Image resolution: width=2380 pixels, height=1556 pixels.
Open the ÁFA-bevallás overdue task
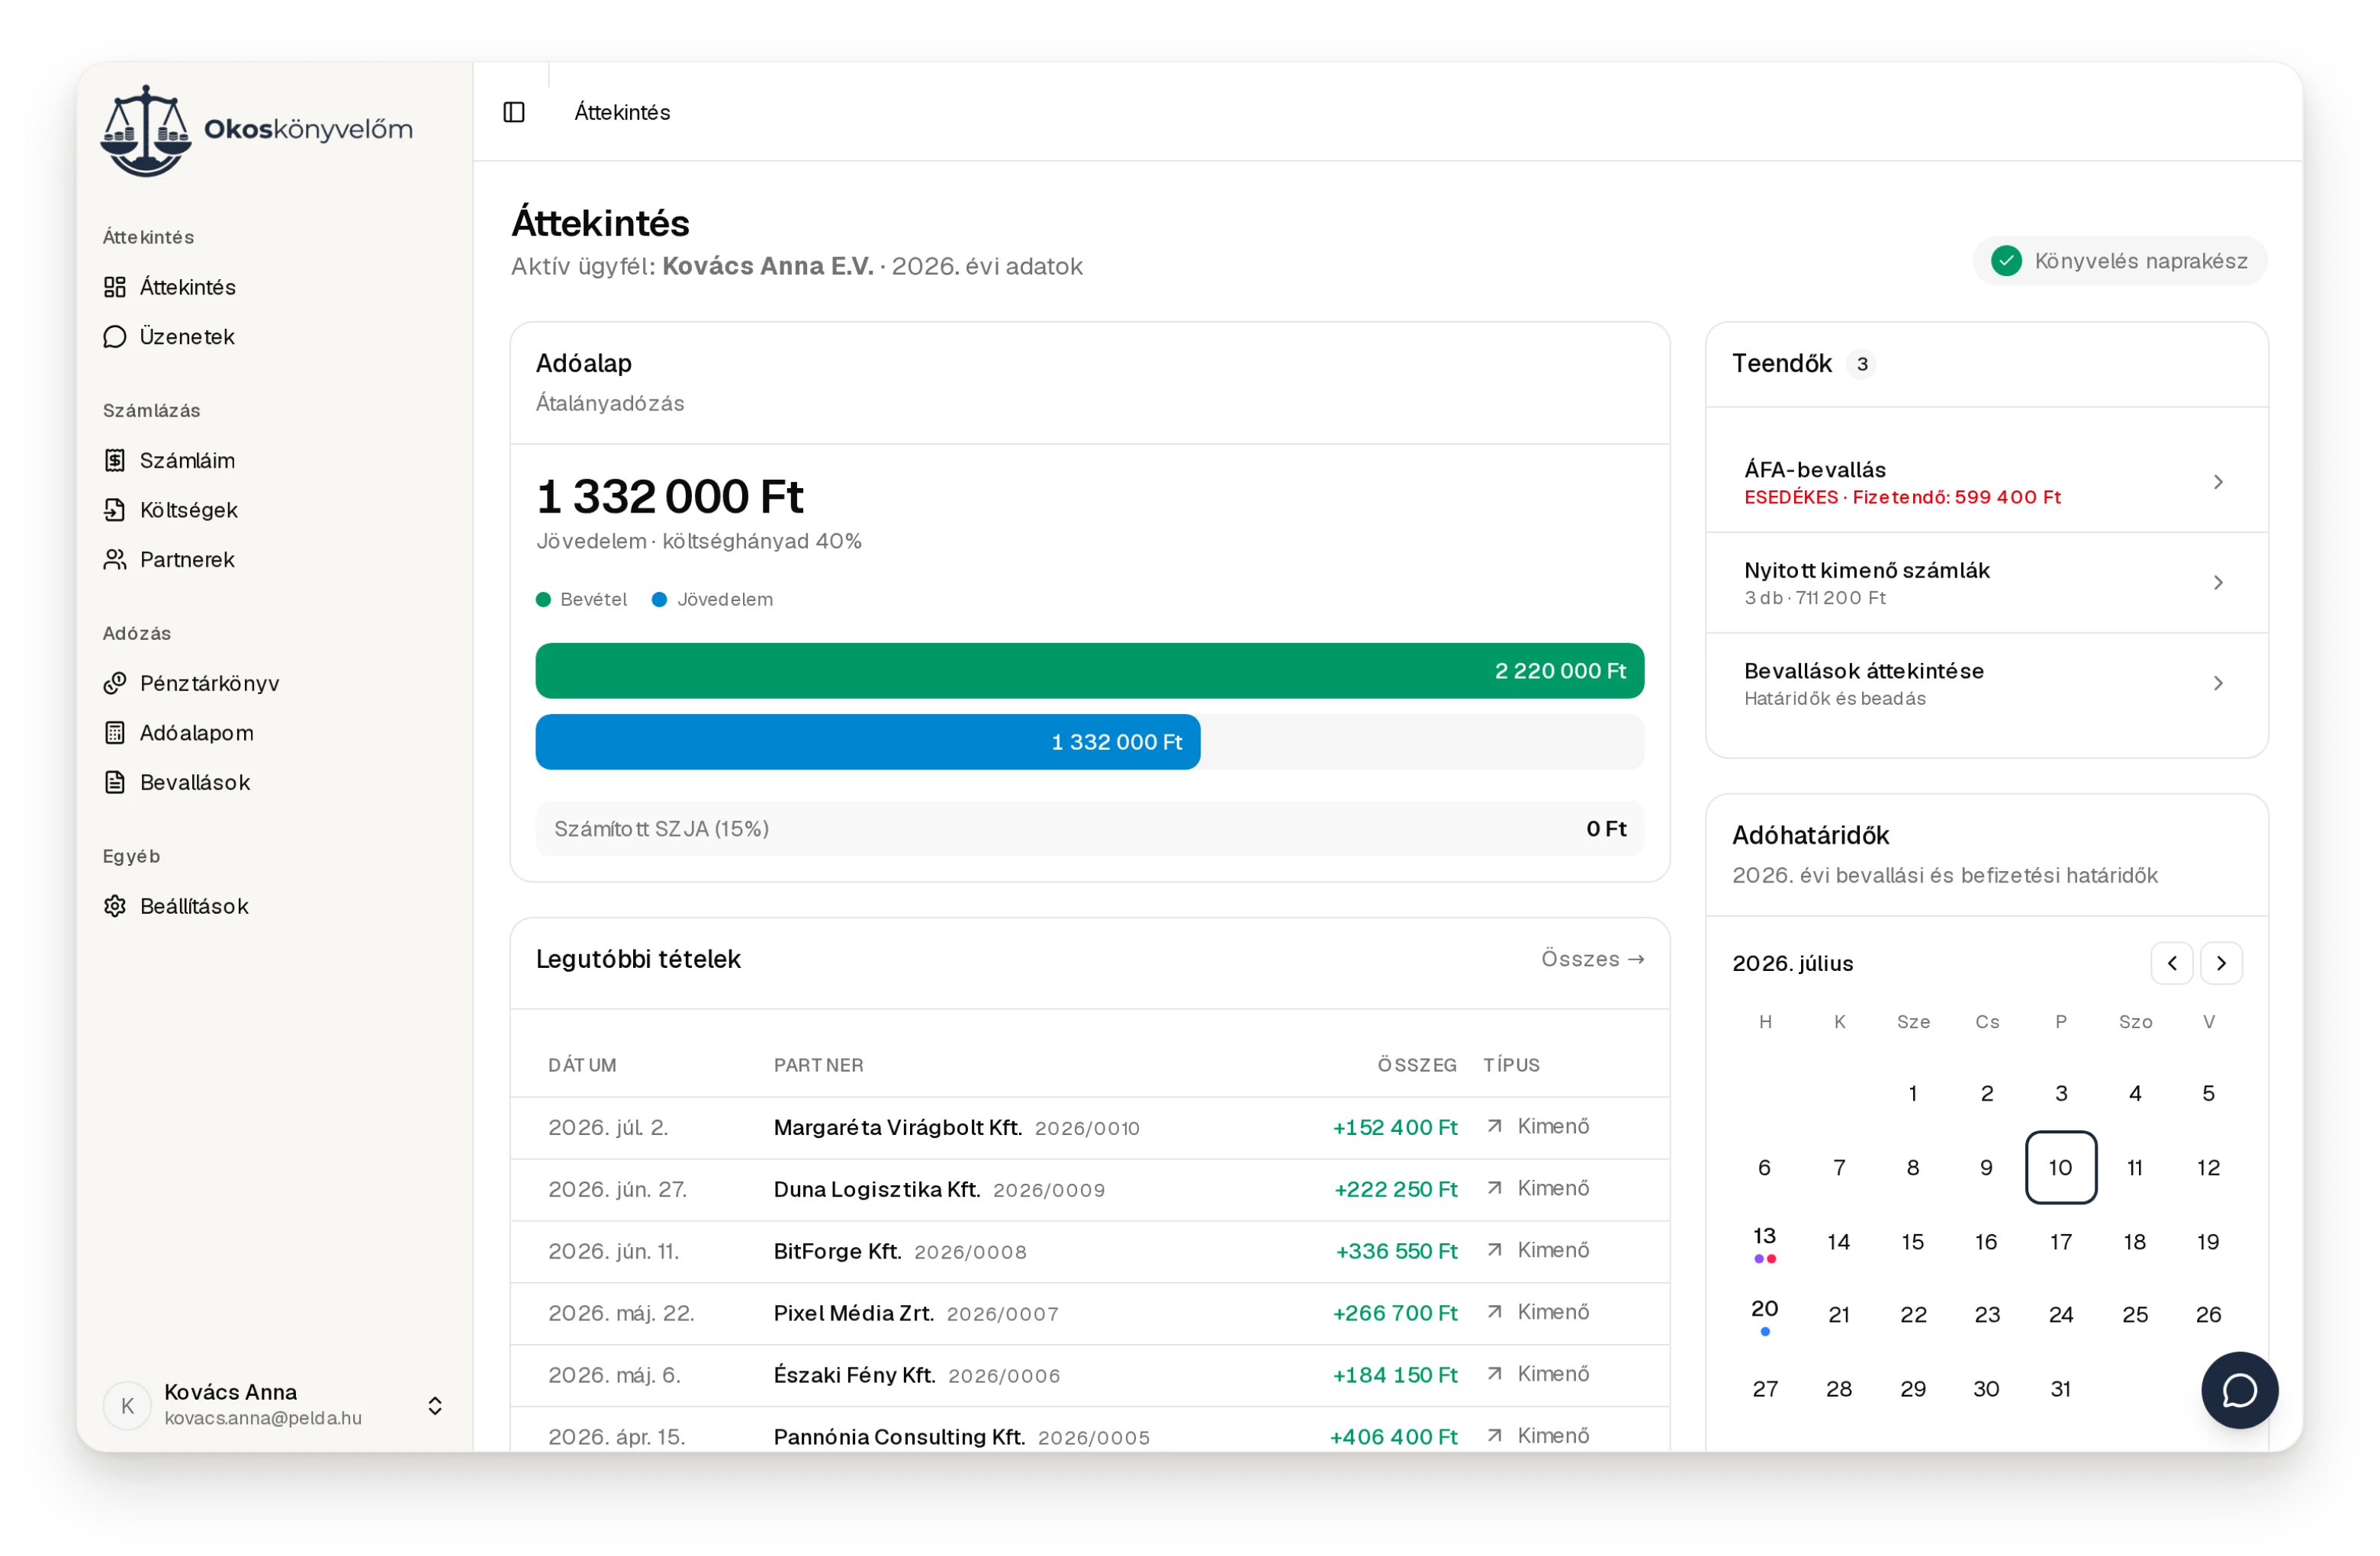[x=1986, y=482]
